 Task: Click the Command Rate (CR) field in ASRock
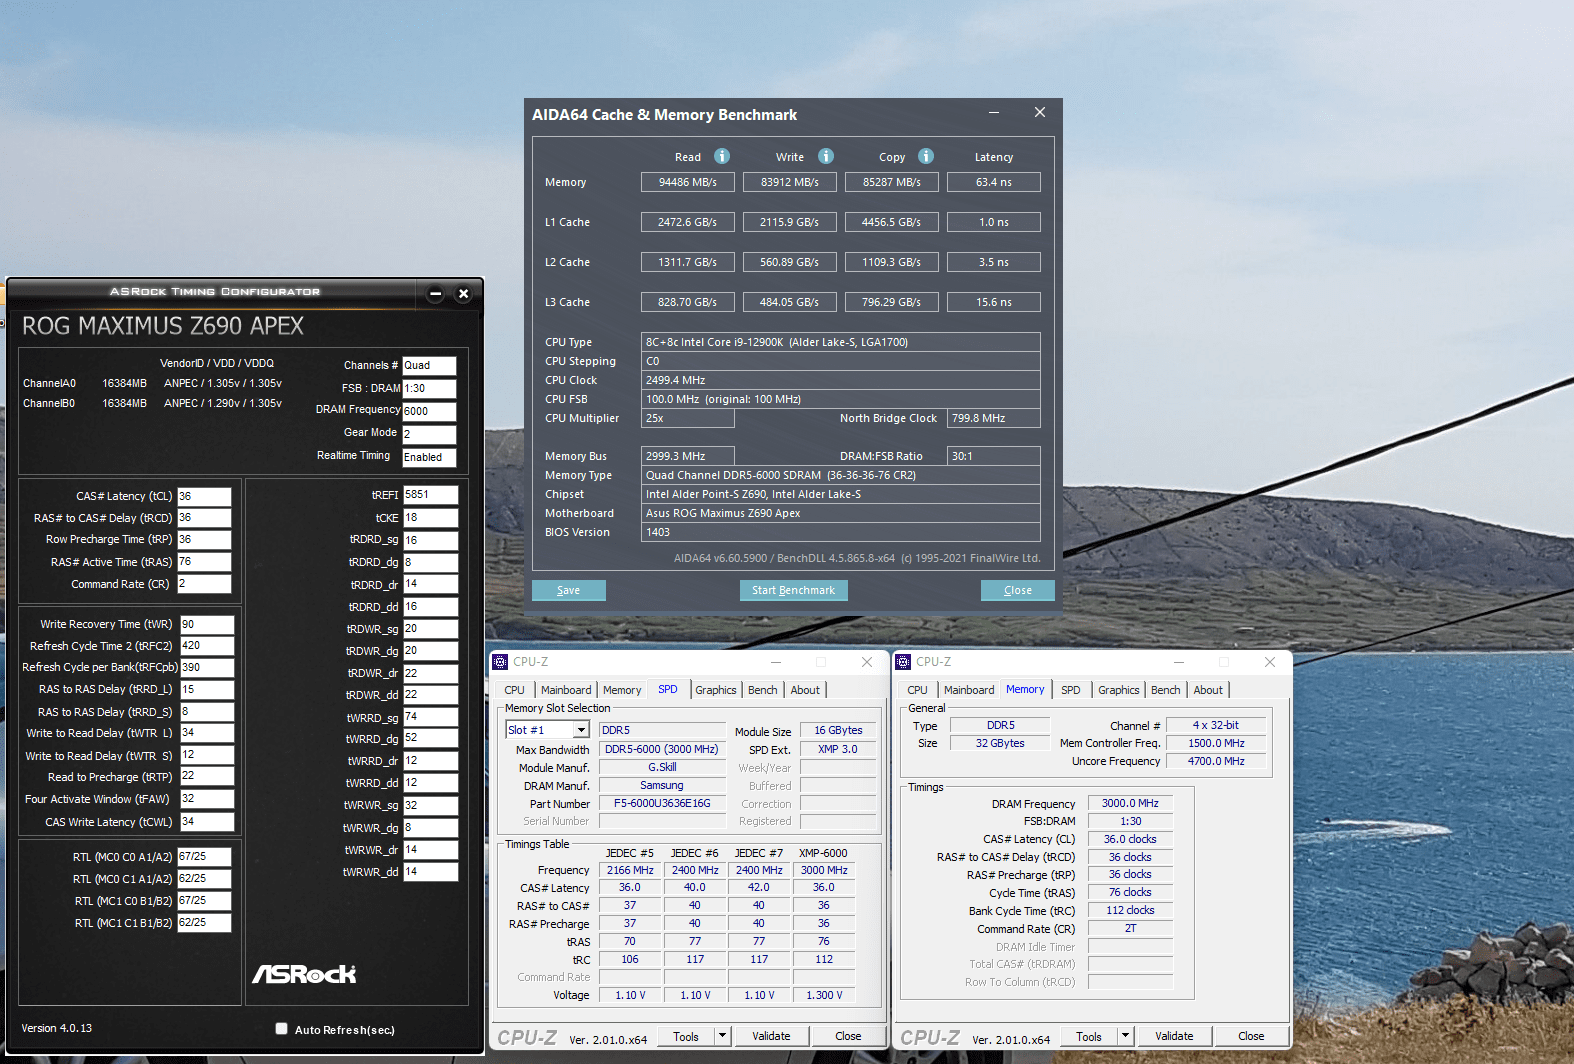pos(204,584)
